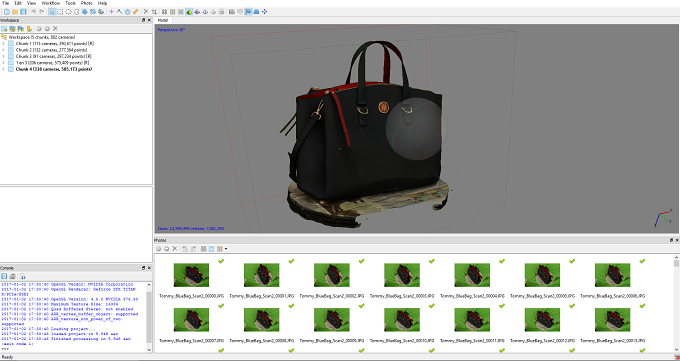Click the Open project folder icon
The height and width of the screenshot is (361, 680).
[15, 12]
